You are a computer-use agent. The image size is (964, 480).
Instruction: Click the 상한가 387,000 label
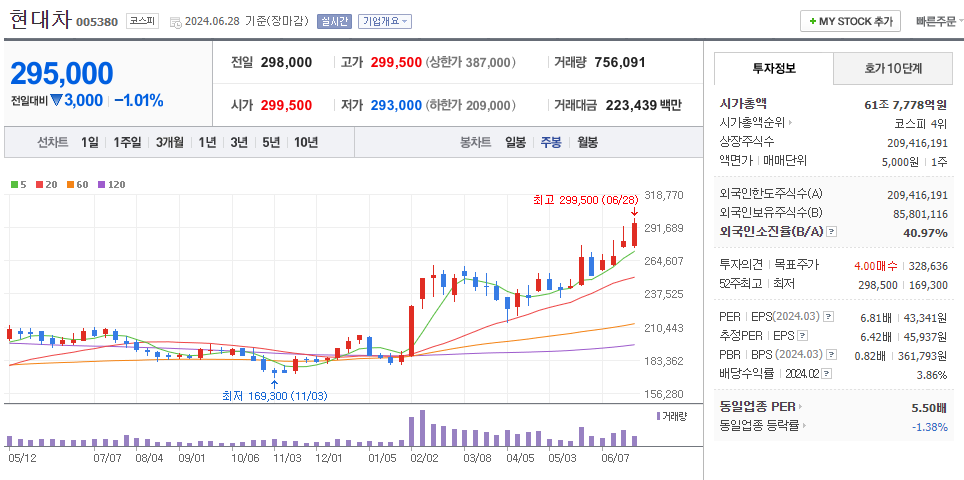pyautogui.click(x=470, y=62)
